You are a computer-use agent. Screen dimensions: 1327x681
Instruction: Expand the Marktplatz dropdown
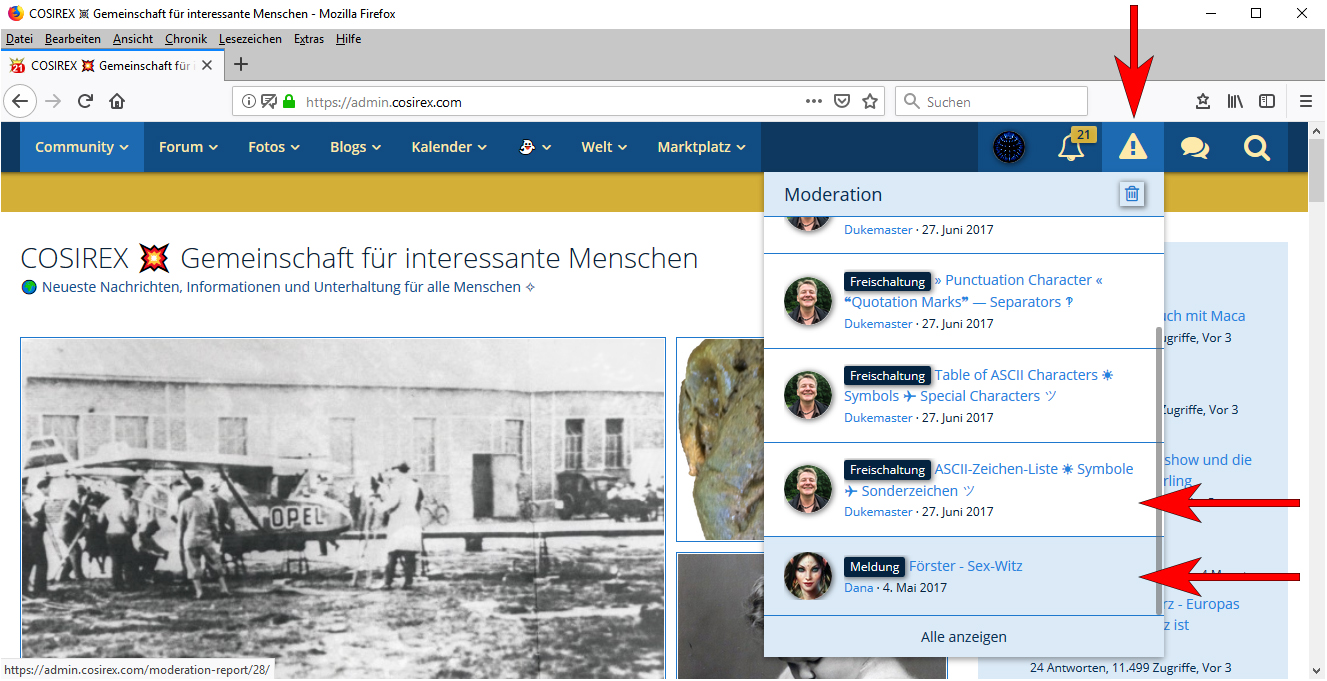pos(701,147)
